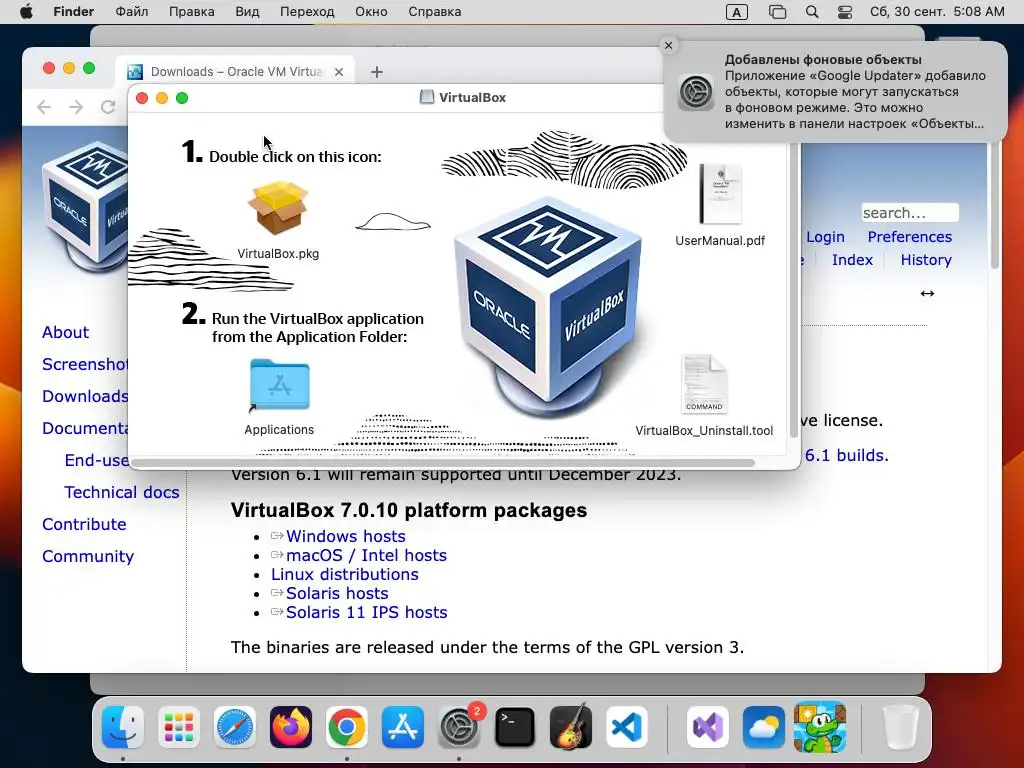Open Visual Studio Code from the Dock
This screenshot has width=1024, height=768.
tap(627, 727)
